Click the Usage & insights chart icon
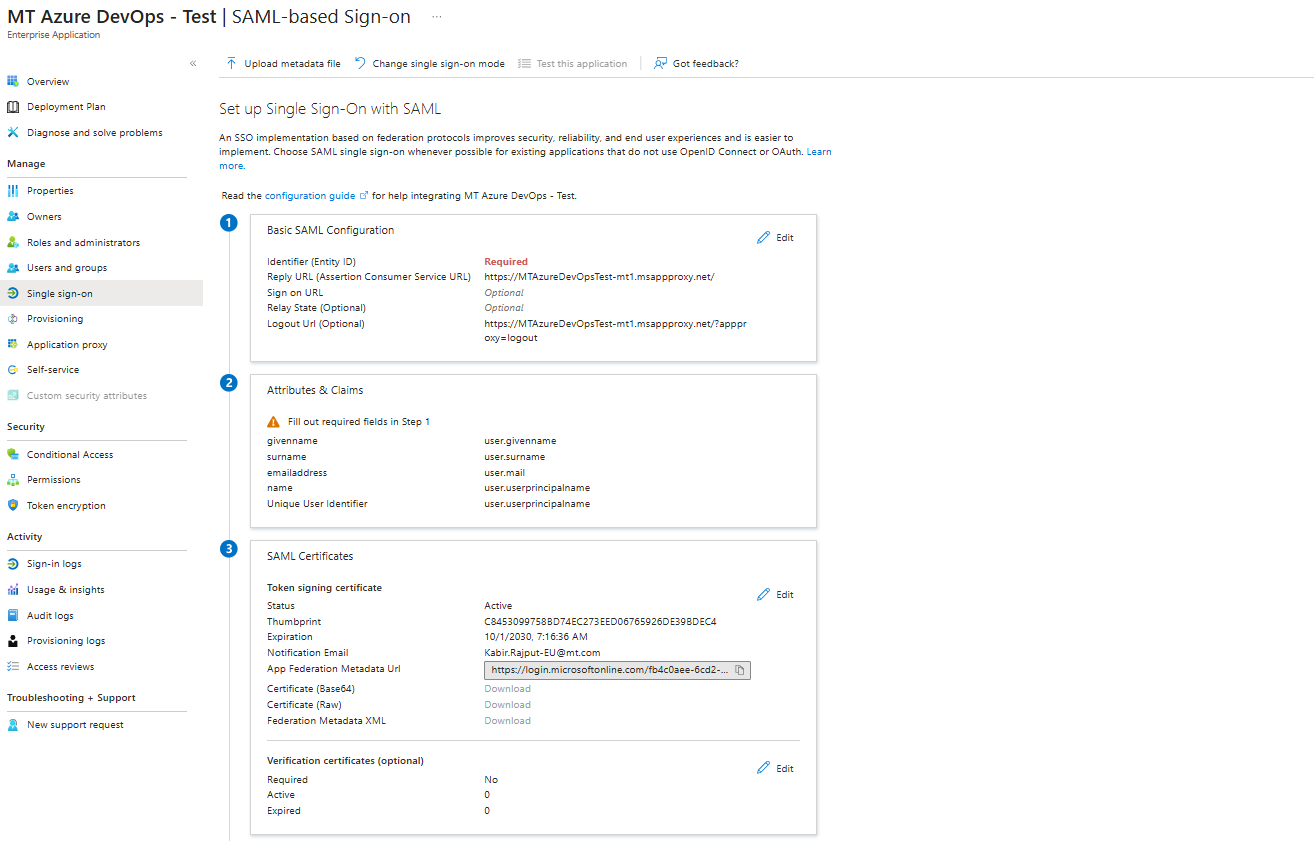The width and height of the screenshot is (1314, 841). [x=13, y=590]
